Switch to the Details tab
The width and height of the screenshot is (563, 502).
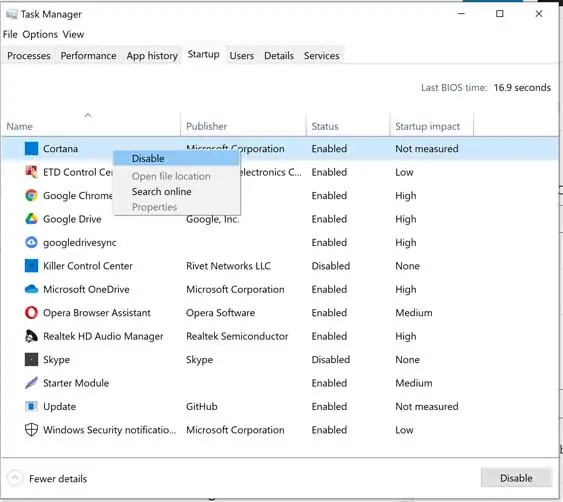coord(279,56)
